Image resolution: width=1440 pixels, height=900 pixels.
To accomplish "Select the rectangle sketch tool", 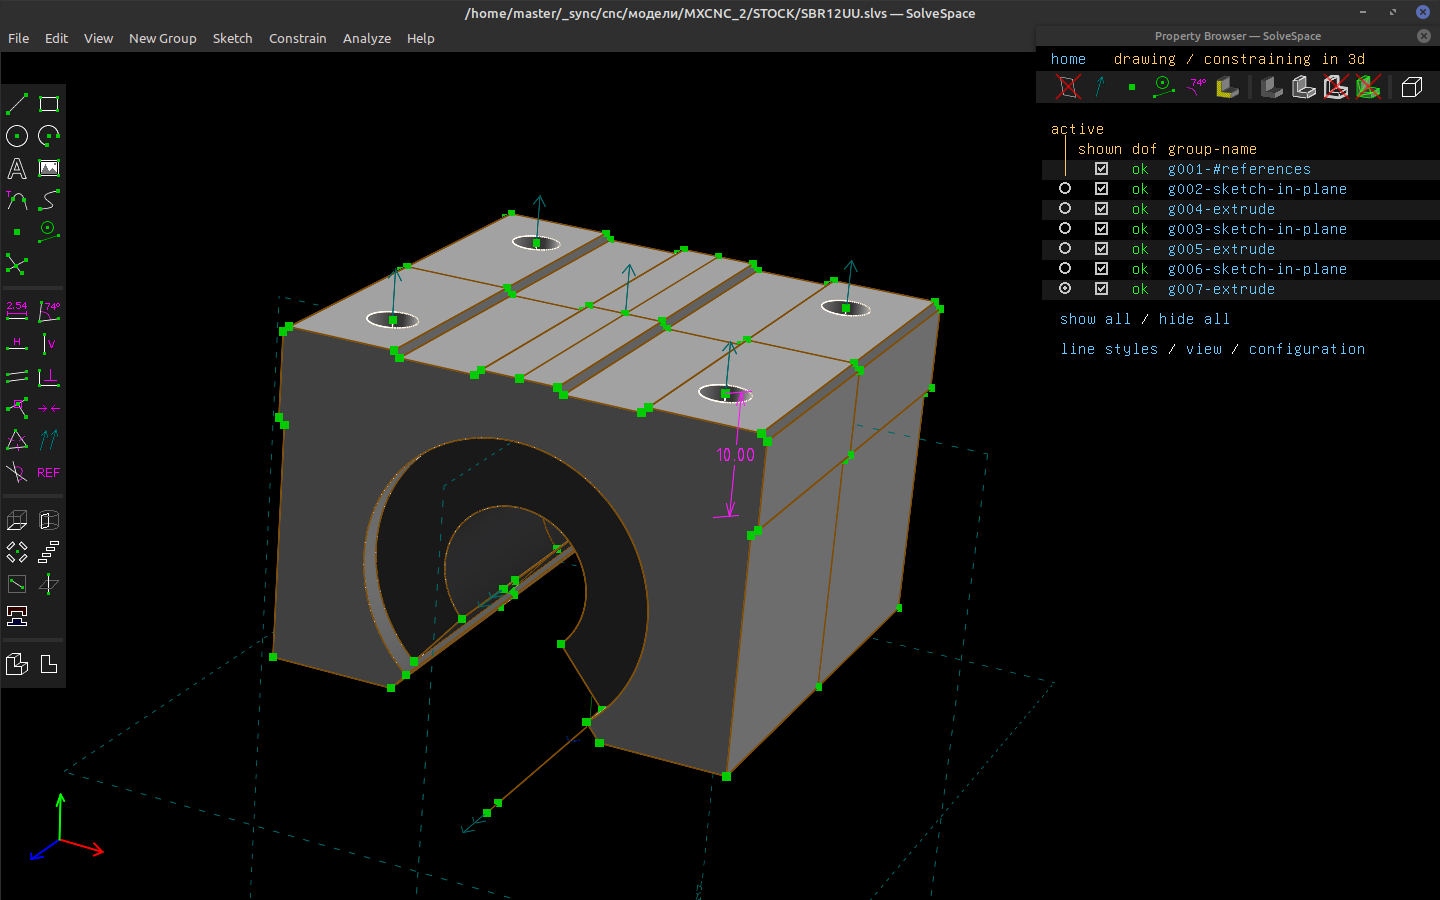I will tap(49, 104).
